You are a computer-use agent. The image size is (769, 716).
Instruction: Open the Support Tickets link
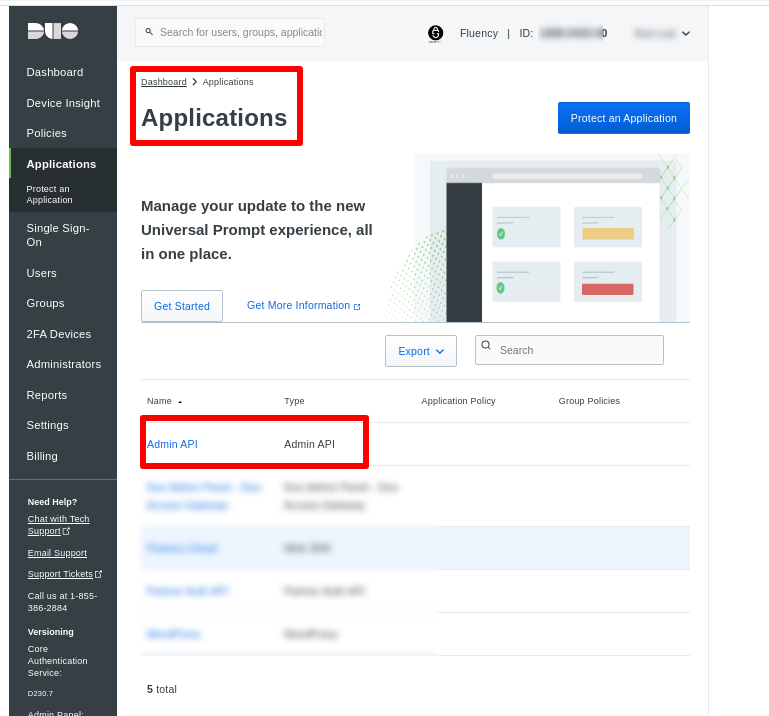60,574
